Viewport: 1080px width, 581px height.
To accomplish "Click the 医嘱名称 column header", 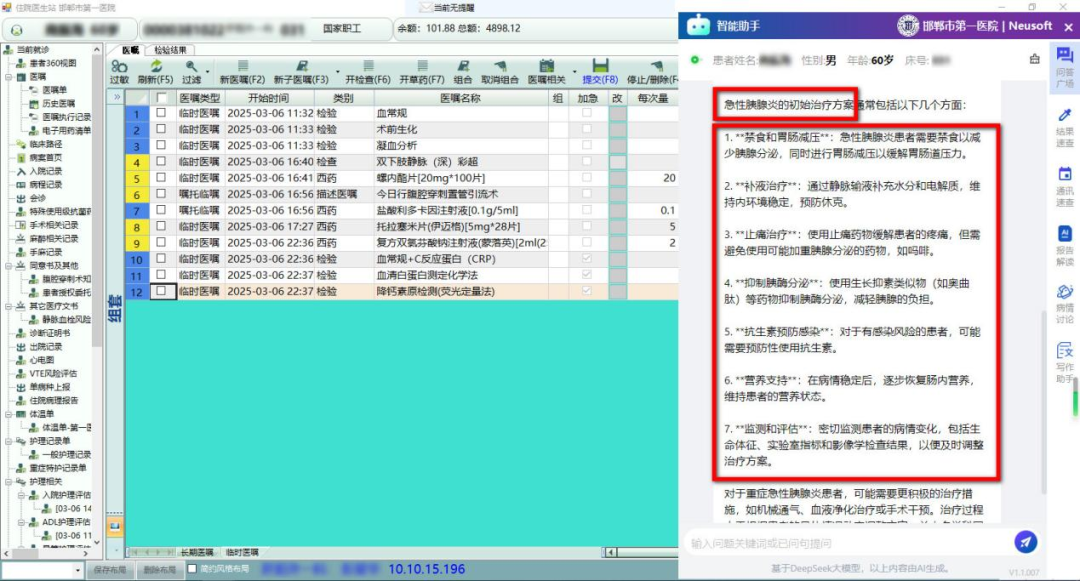I will [460, 98].
